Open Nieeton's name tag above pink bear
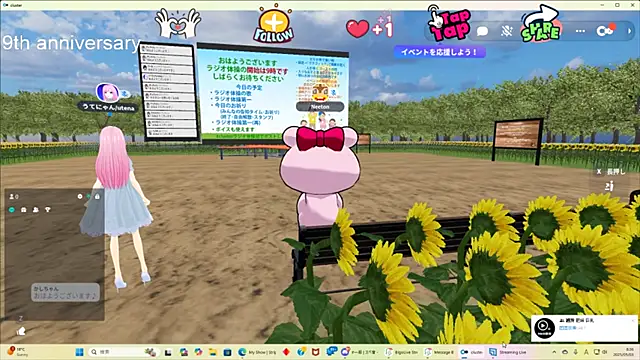 point(320,107)
